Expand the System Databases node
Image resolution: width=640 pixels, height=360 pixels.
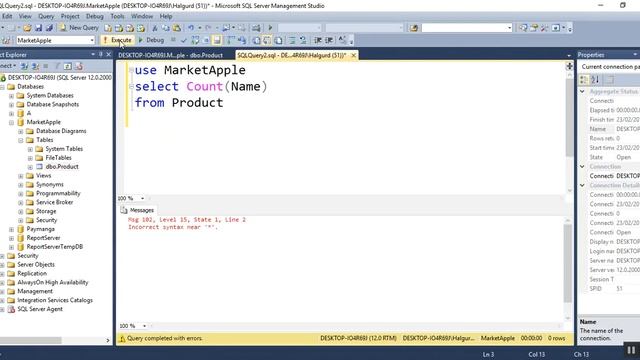[11, 96]
